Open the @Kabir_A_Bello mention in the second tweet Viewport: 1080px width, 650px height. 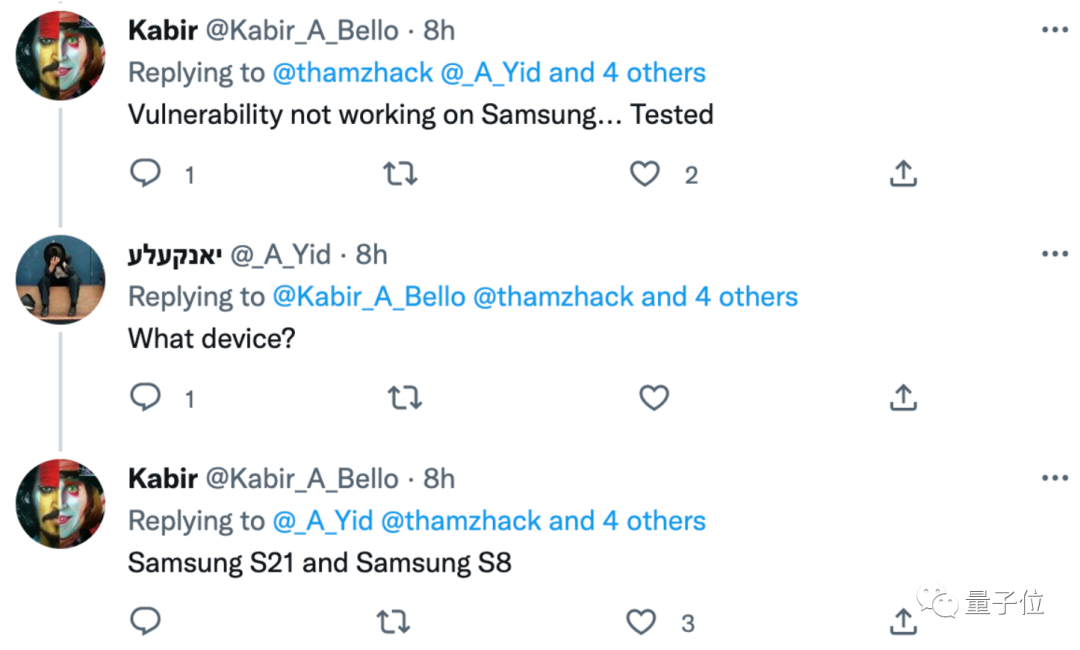[368, 297]
